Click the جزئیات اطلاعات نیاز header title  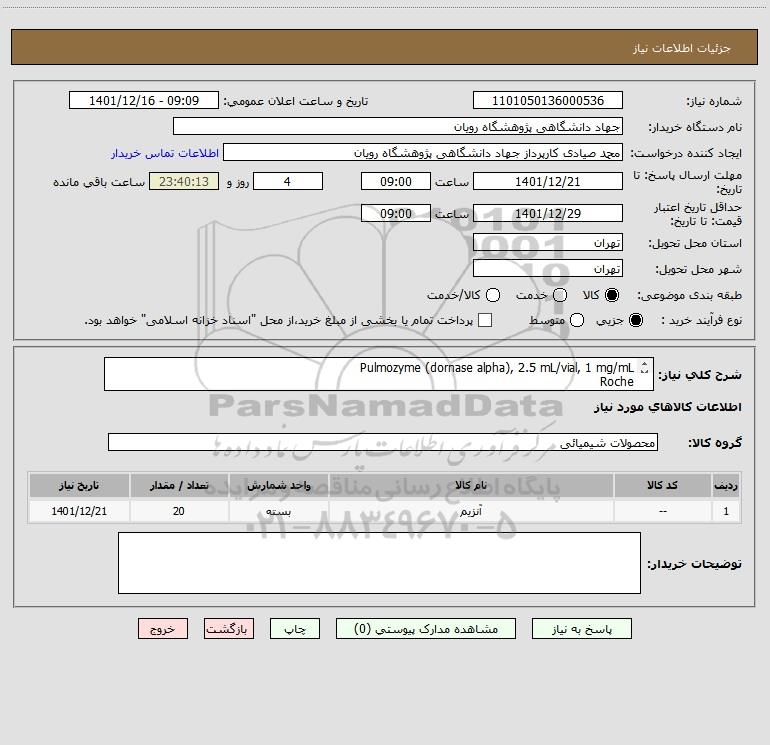[x=681, y=48]
